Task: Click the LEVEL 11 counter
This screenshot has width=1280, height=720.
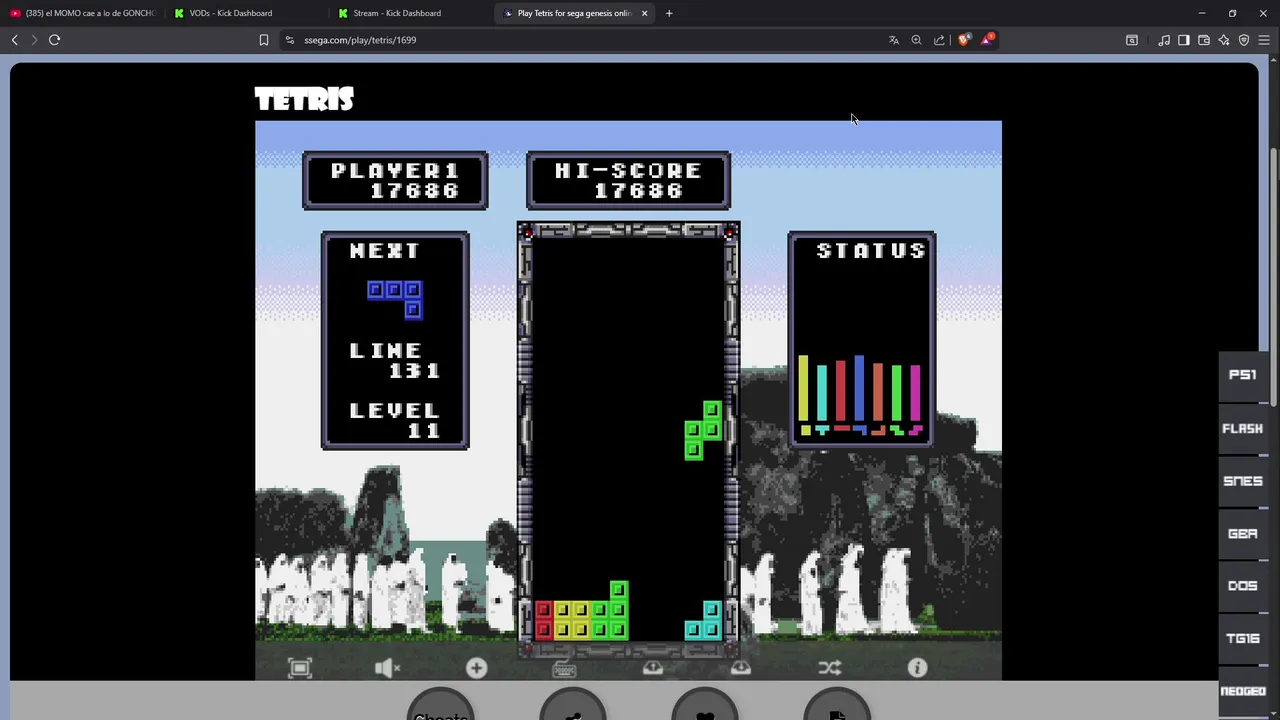Action: (x=395, y=420)
